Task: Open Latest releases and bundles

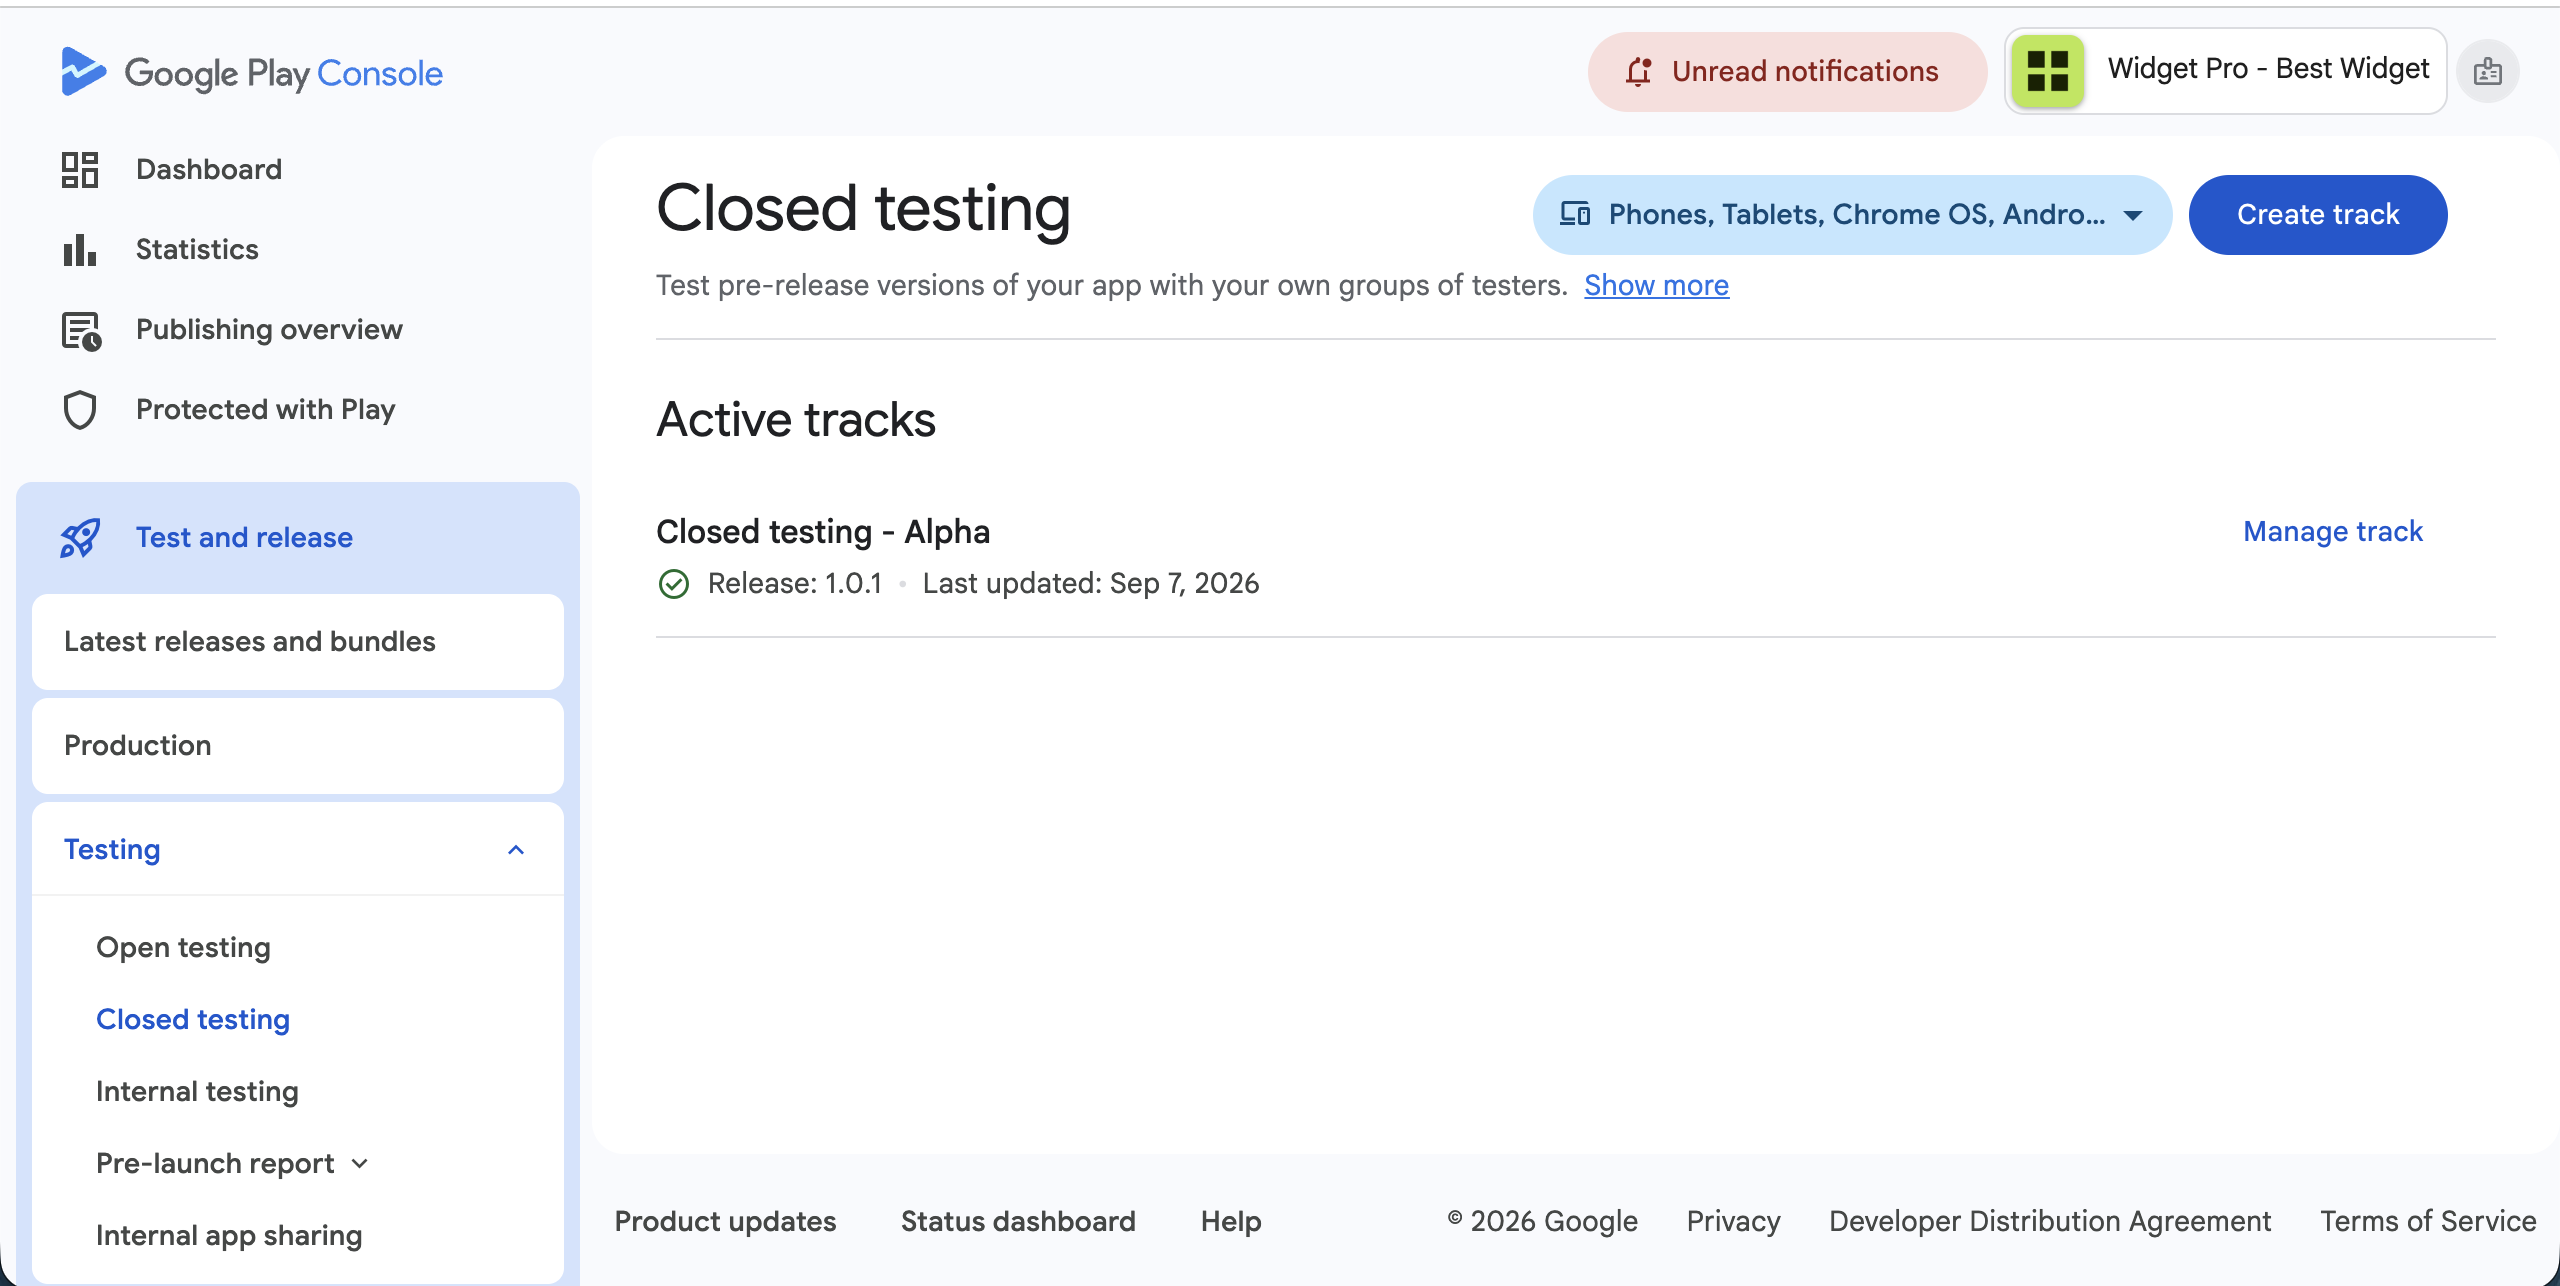Action: tap(298, 642)
